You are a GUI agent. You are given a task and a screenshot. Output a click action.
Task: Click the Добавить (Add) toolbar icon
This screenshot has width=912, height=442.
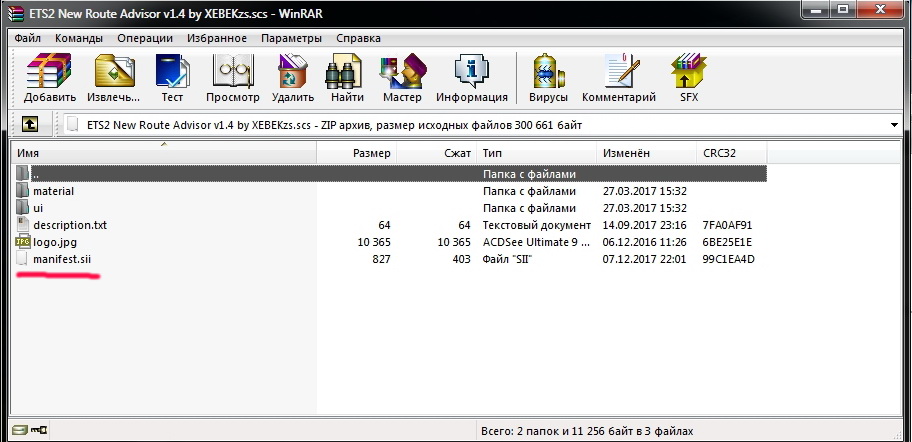click(50, 77)
